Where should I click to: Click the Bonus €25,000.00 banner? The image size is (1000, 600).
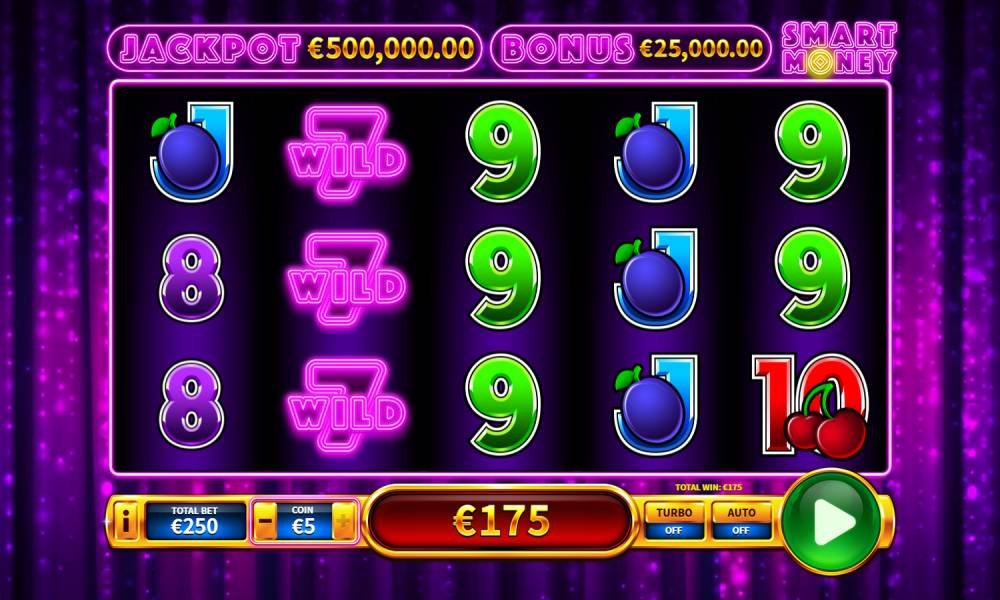(x=631, y=48)
